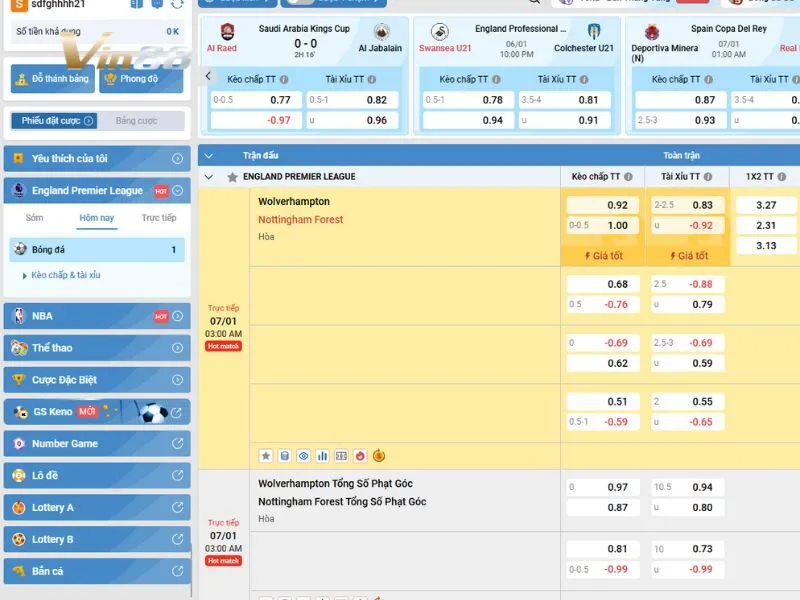
Task: Click the Colchester U21 team crest
Action: pyautogui.click(x=593, y=32)
